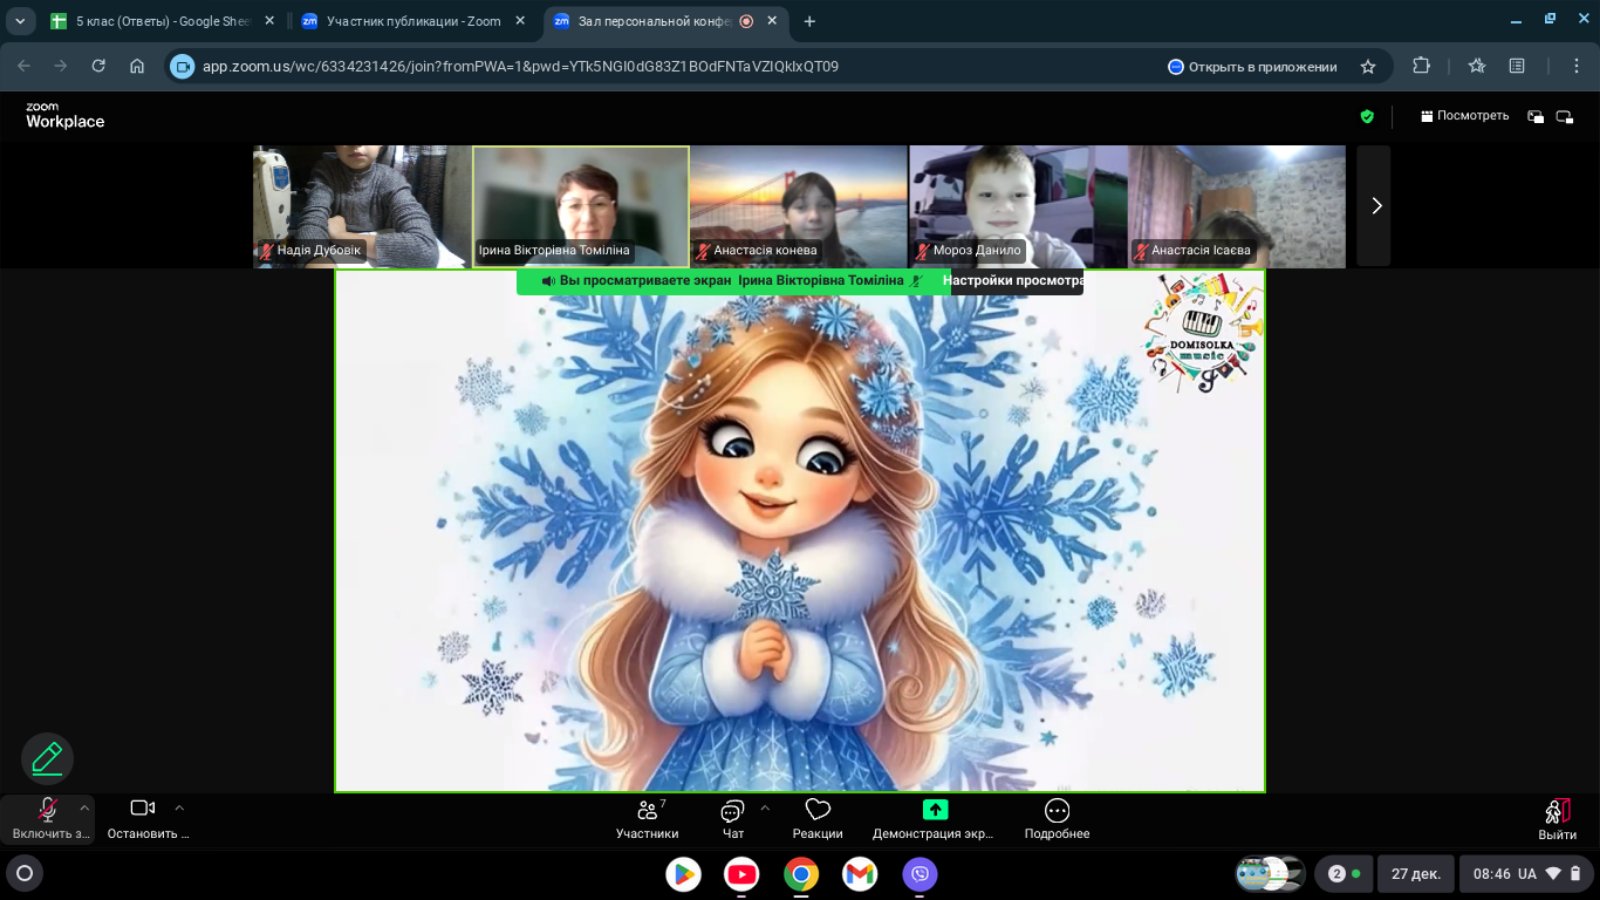Open Viber from the shelf
Screen dimensions: 1600x900
click(x=920, y=874)
